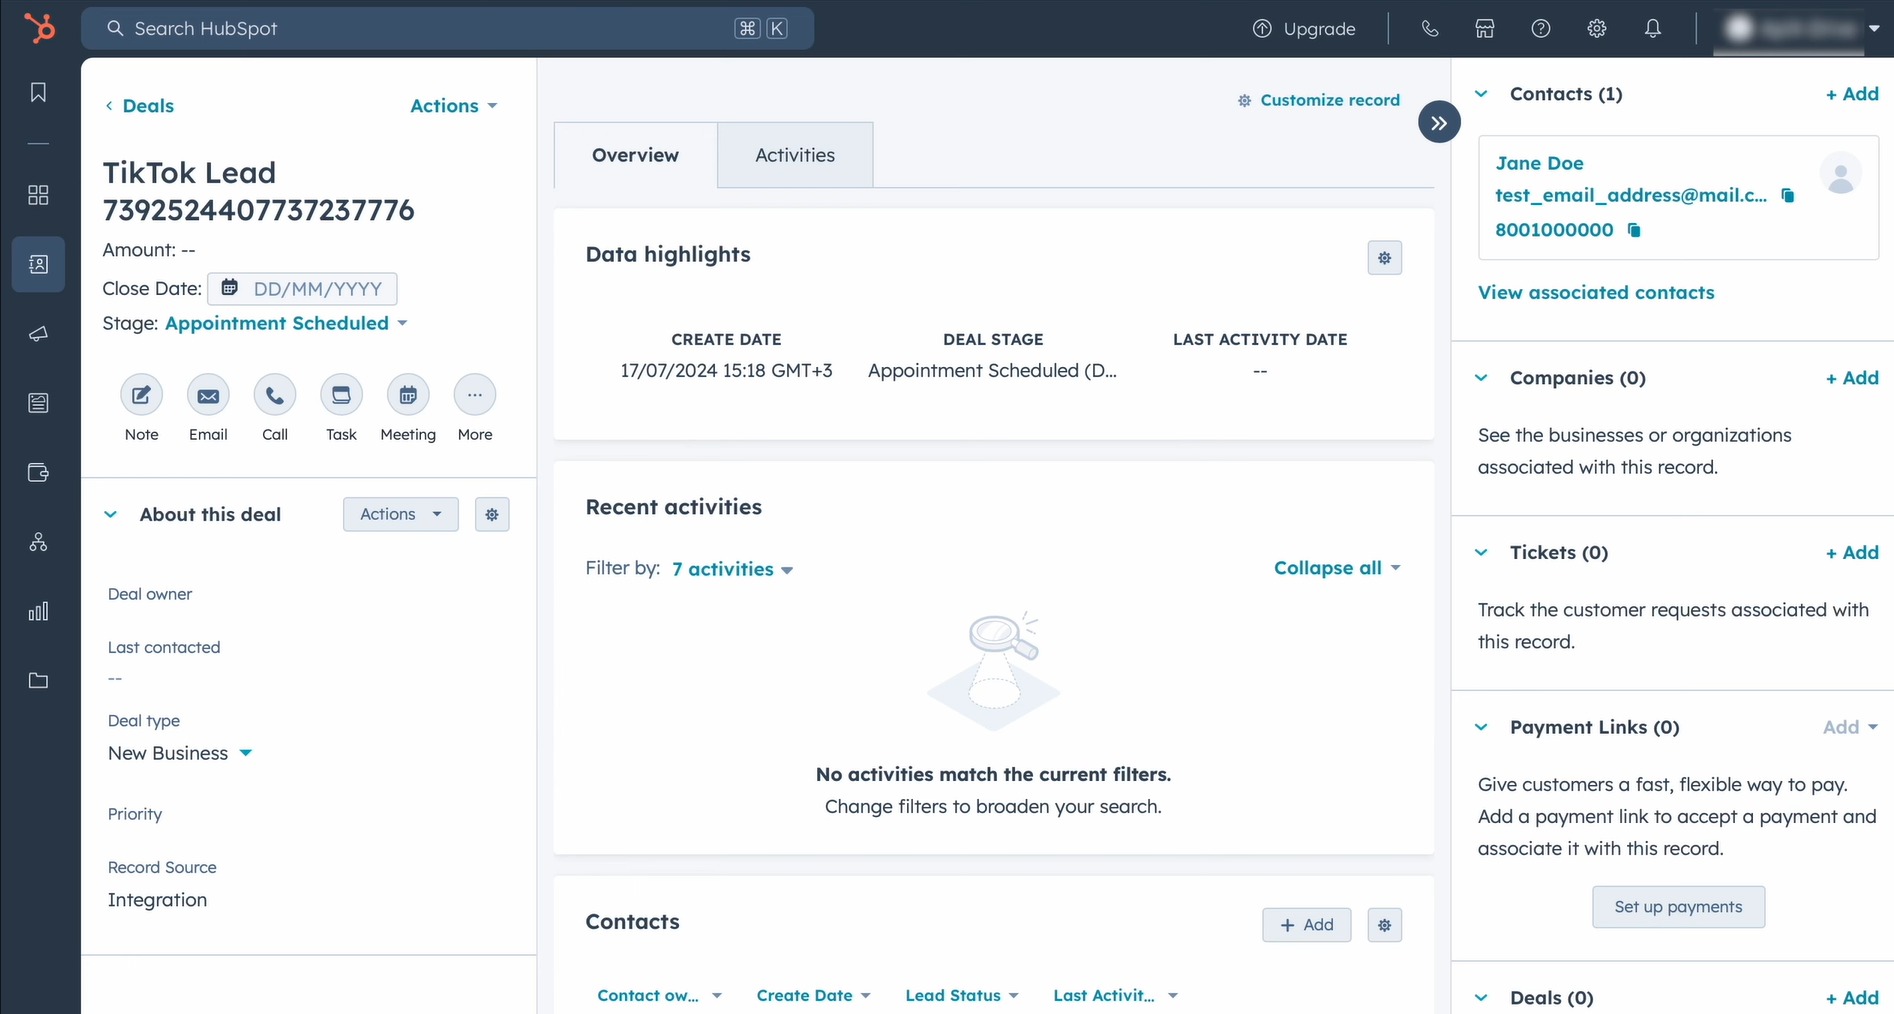The width and height of the screenshot is (1894, 1014).
Task: Collapse the Contacts (1) sidebar section
Action: tap(1481, 94)
